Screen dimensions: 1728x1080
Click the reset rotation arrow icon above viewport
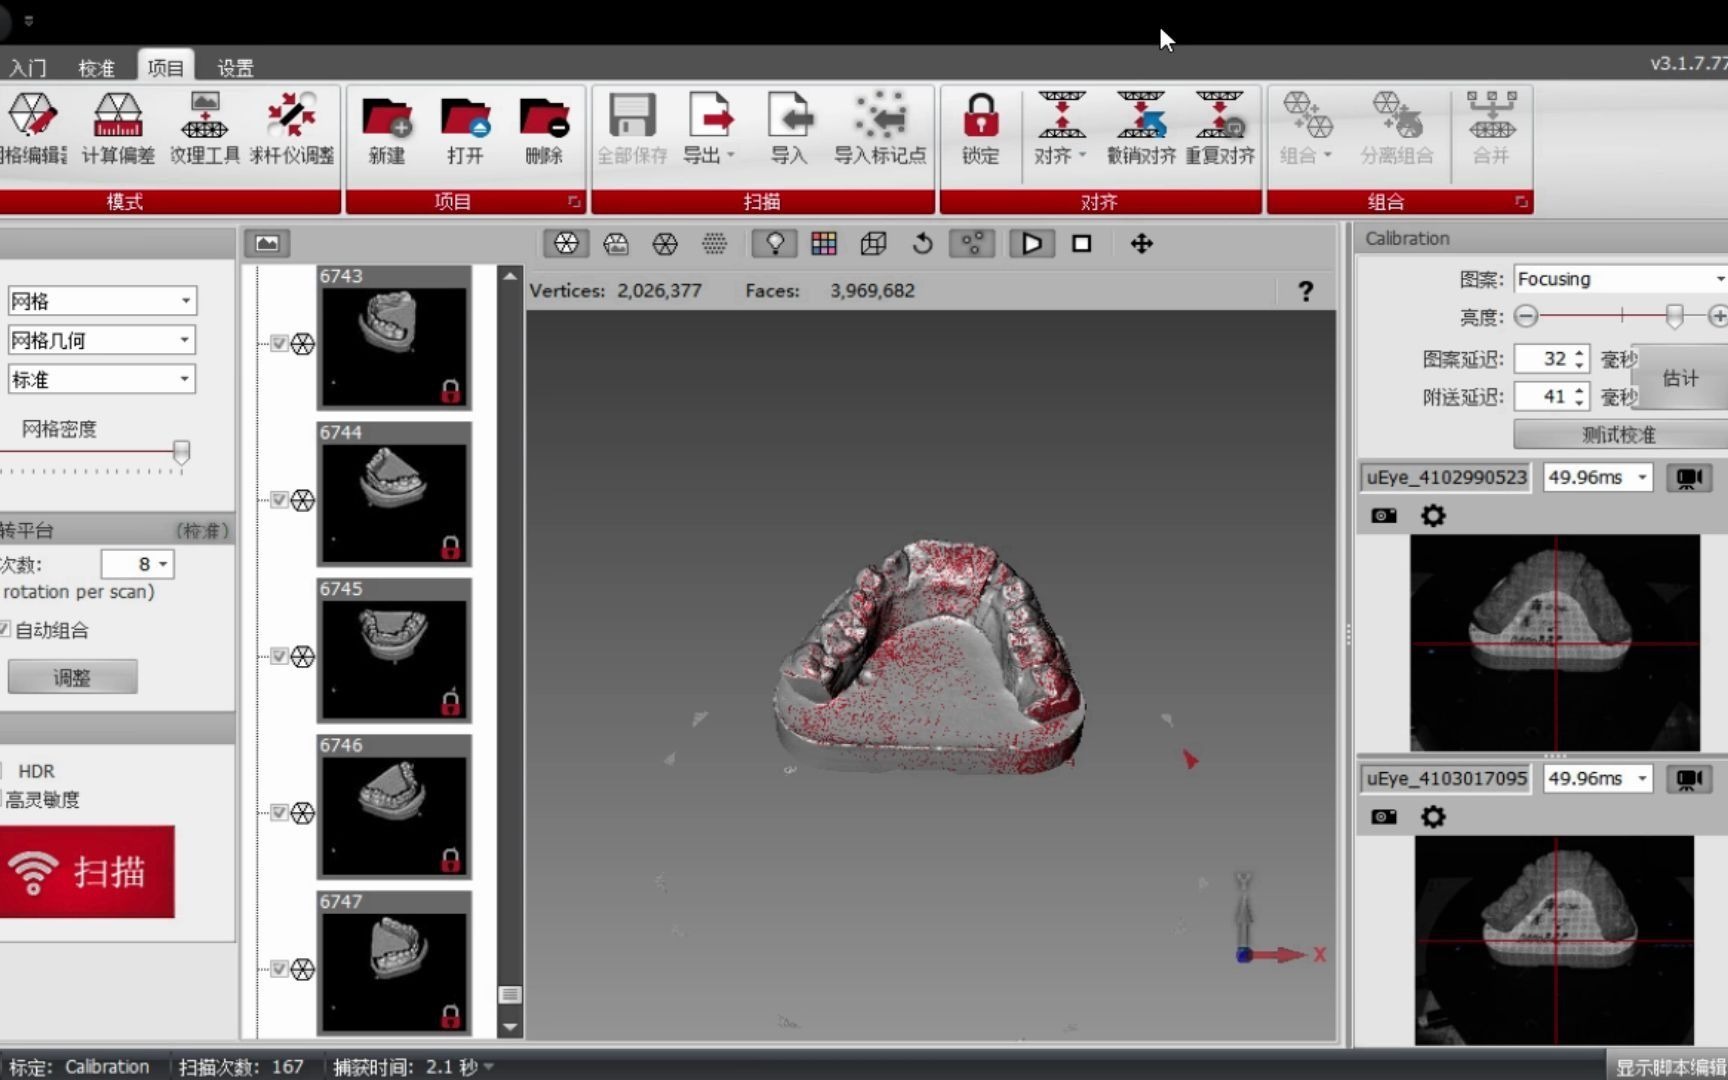[x=922, y=243]
